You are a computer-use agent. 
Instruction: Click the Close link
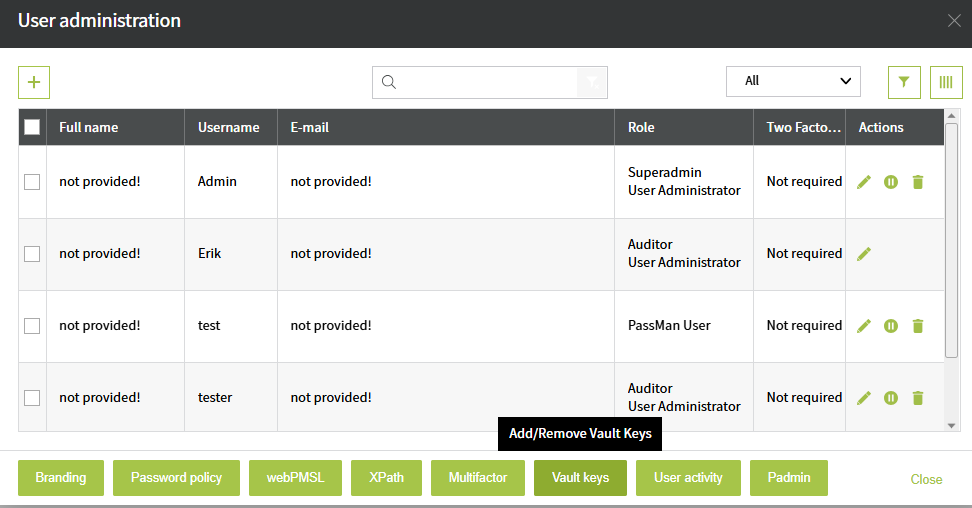point(926,479)
